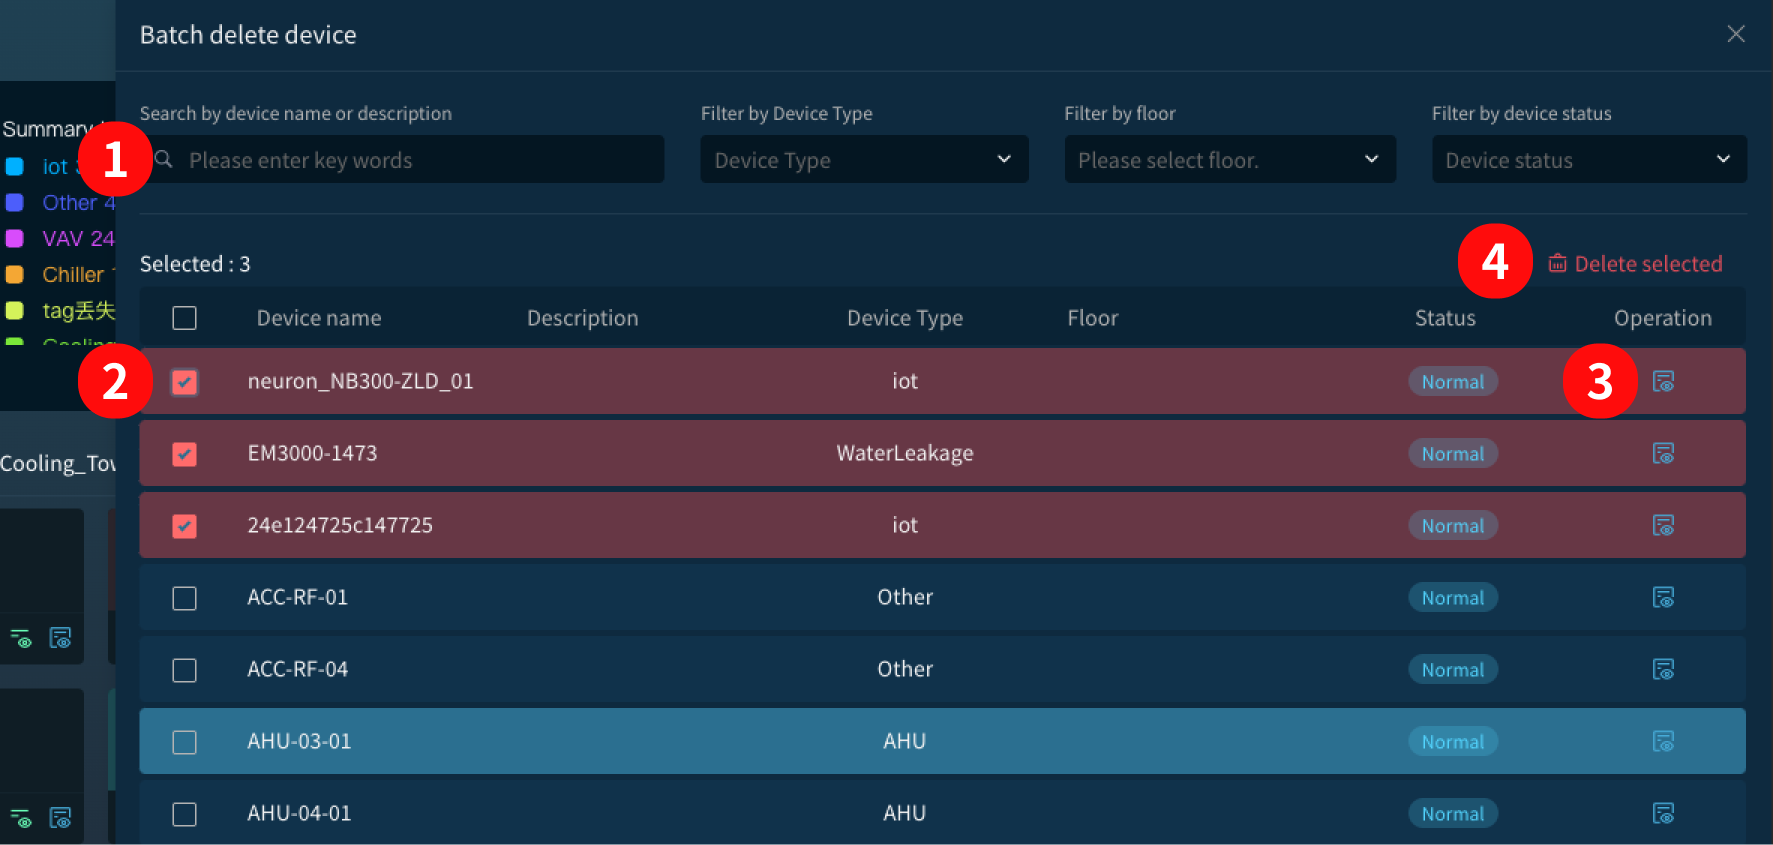Click device name ACC-RF-01
This screenshot has height=845, width=1773.
click(x=297, y=597)
